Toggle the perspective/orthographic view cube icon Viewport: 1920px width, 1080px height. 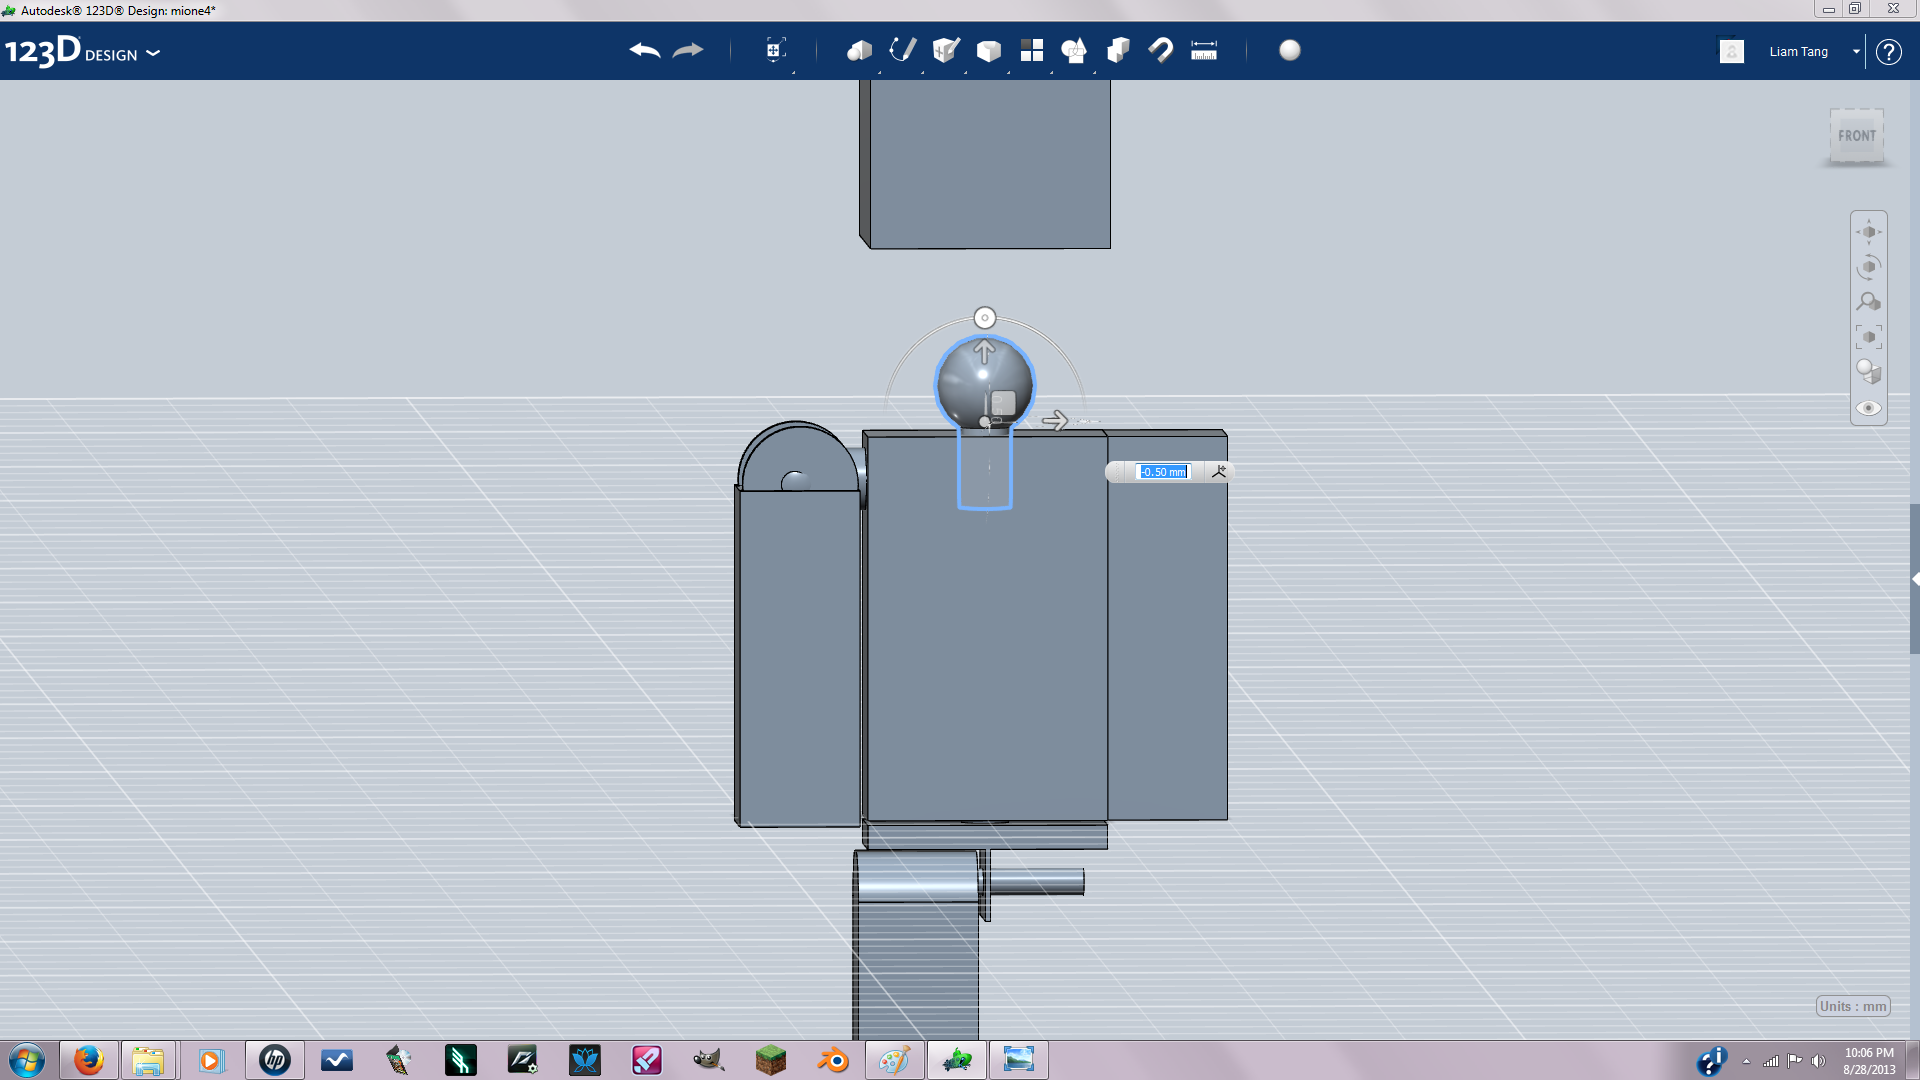tap(1869, 372)
